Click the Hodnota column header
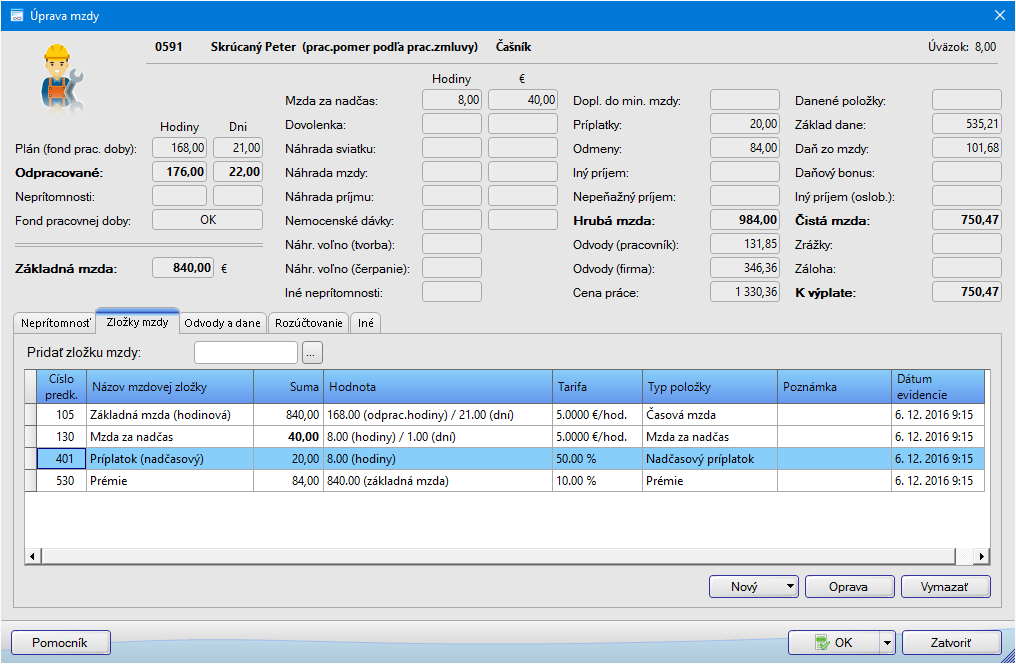Image resolution: width=1016 pixels, height=664 pixels. click(x=438, y=387)
